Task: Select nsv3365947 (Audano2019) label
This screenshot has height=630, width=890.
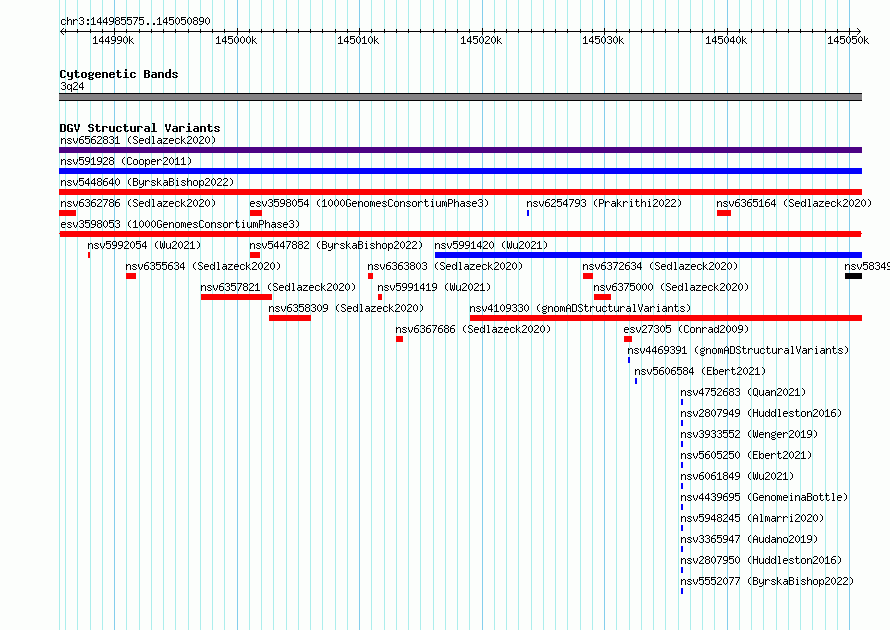Action: (749, 539)
